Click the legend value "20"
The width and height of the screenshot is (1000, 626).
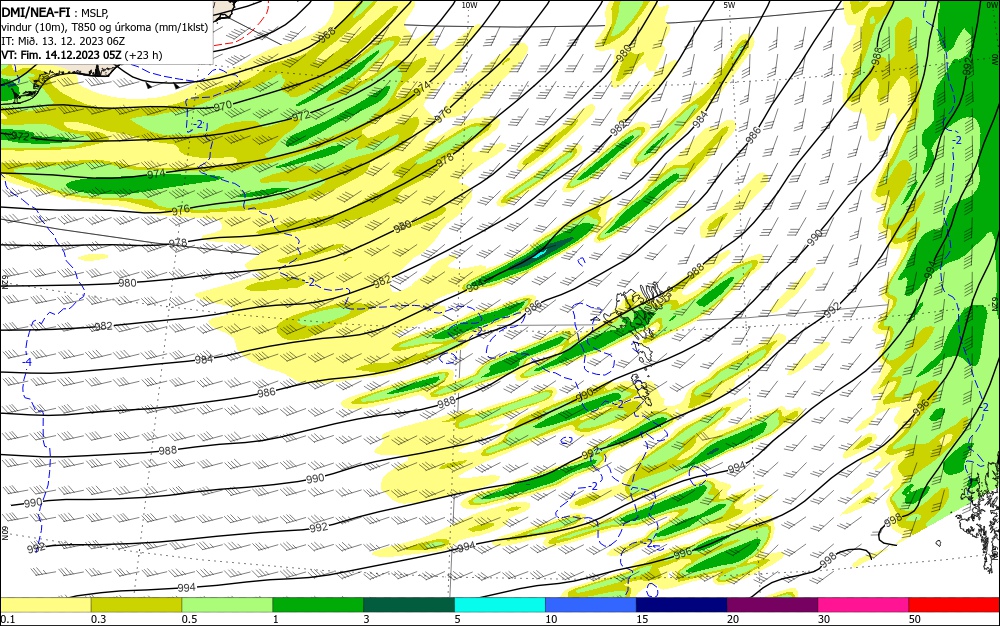[733, 619]
